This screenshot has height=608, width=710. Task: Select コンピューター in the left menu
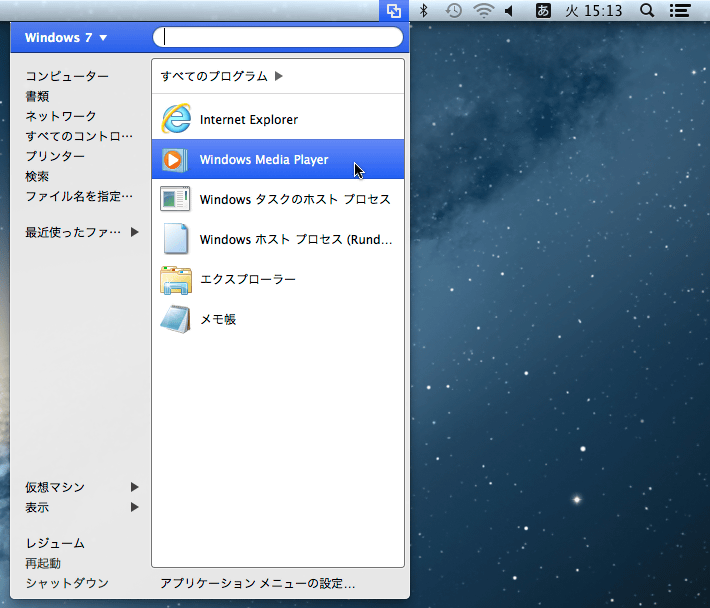67,76
